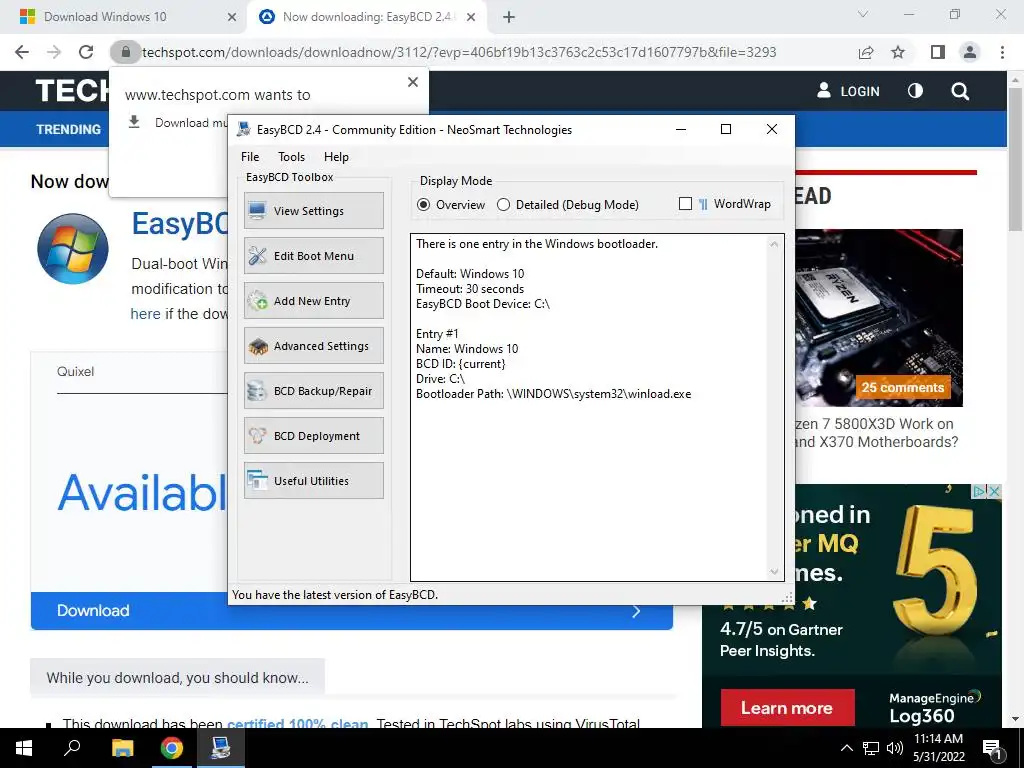Click the TRENDING item in TechSpot nav

69,129
